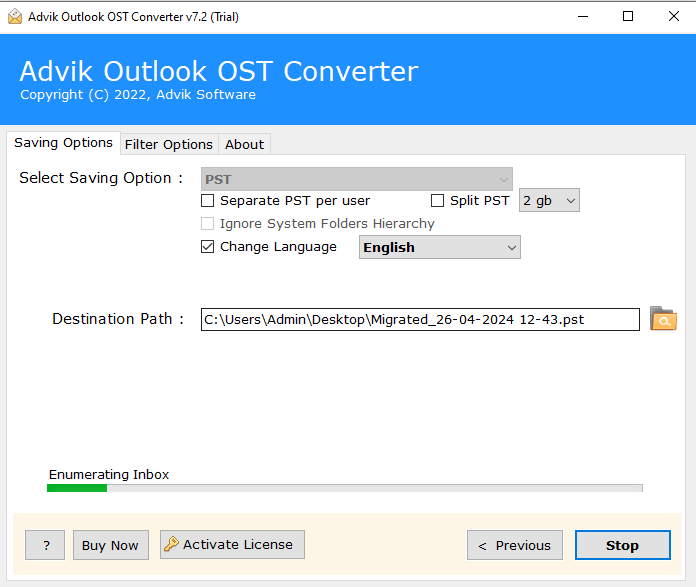This screenshot has height=587, width=696.
Task: Click the Activate License button
Action: pos(232,544)
